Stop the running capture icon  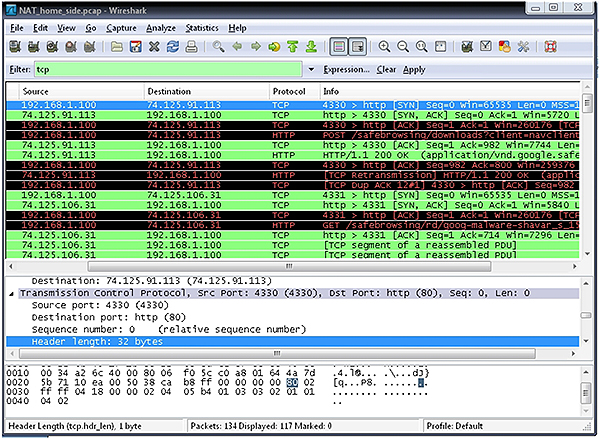(71, 47)
